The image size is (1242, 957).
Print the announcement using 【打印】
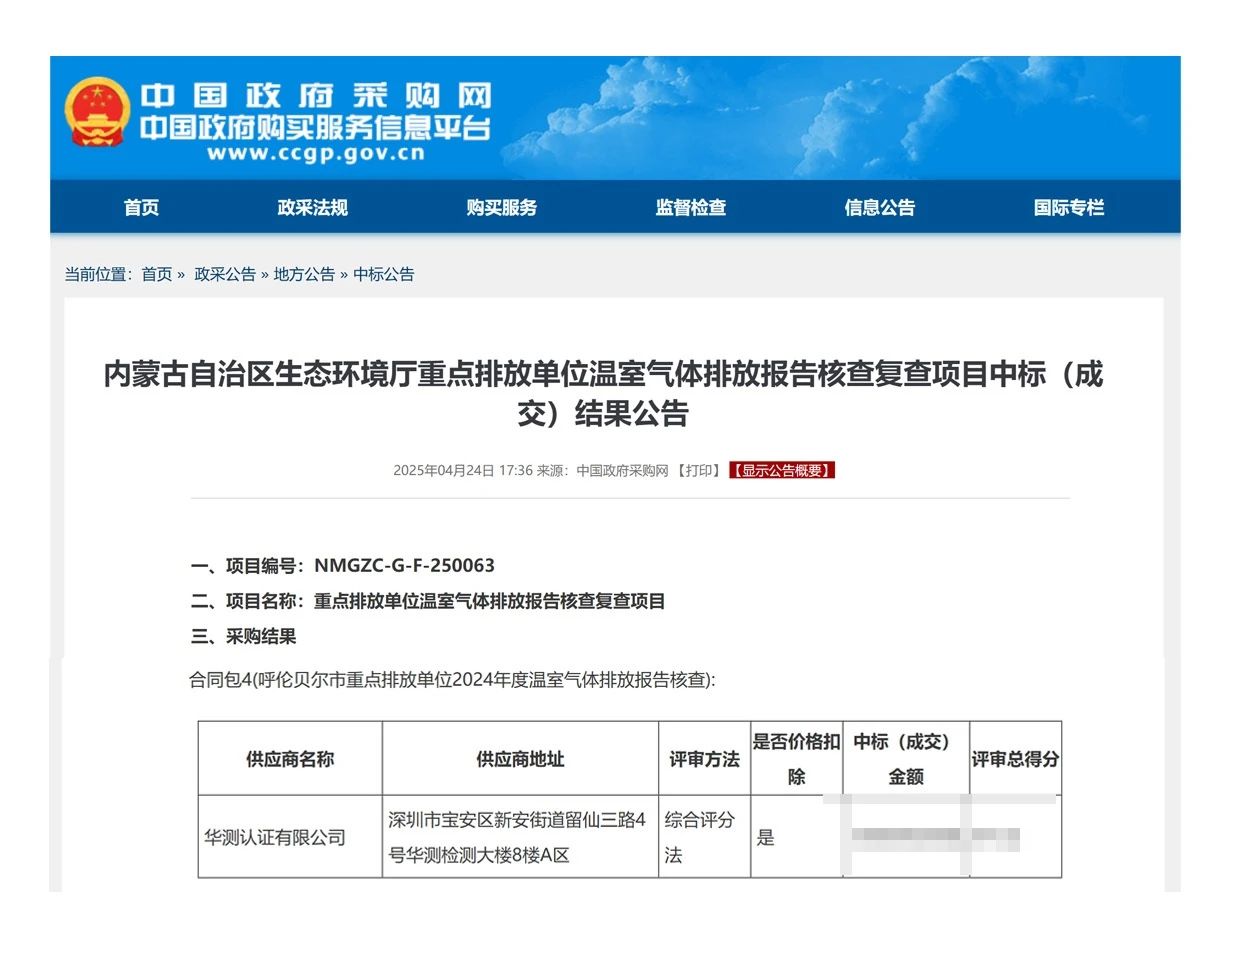point(699,471)
